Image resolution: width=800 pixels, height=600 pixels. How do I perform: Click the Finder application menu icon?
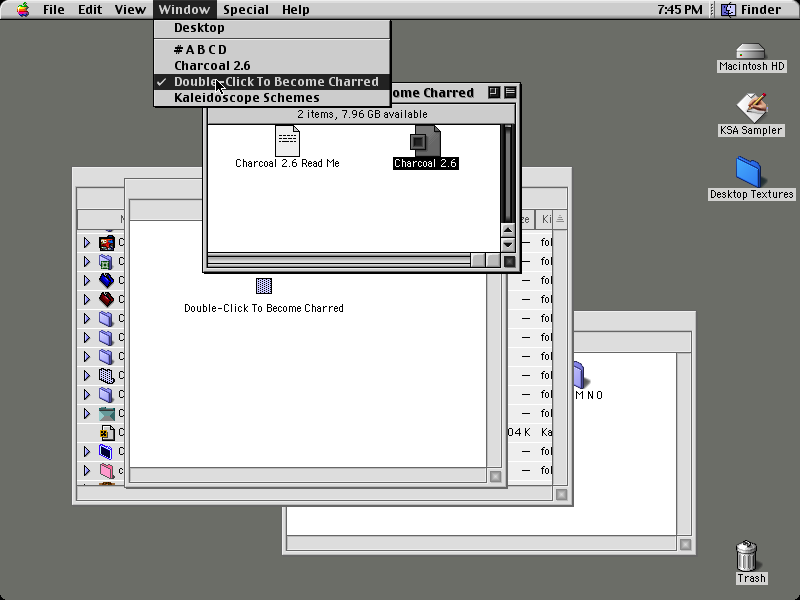[x=729, y=9]
